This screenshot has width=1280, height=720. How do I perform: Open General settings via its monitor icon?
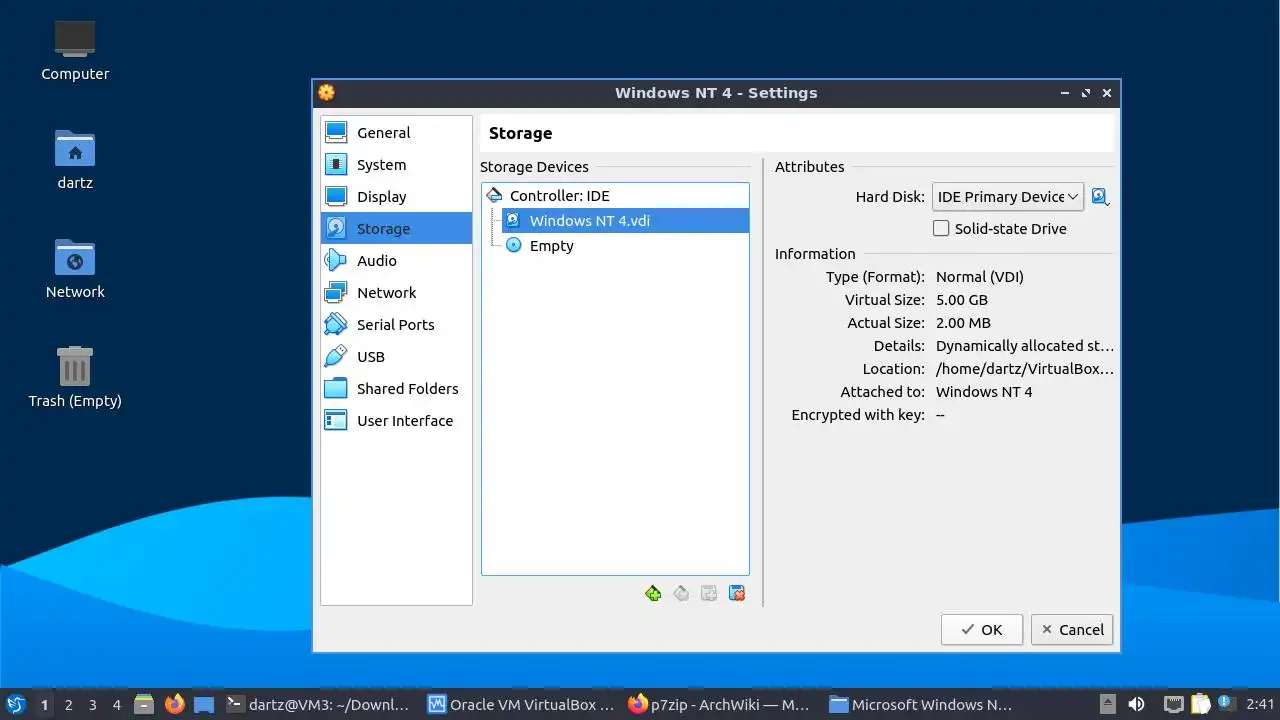pyautogui.click(x=336, y=133)
